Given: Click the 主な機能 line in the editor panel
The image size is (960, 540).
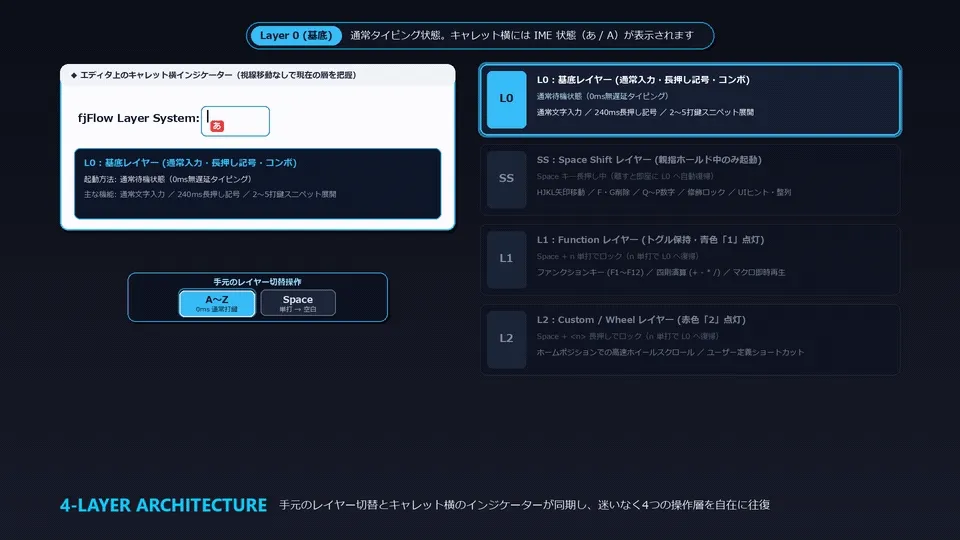Looking at the screenshot, I should [x=210, y=195].
